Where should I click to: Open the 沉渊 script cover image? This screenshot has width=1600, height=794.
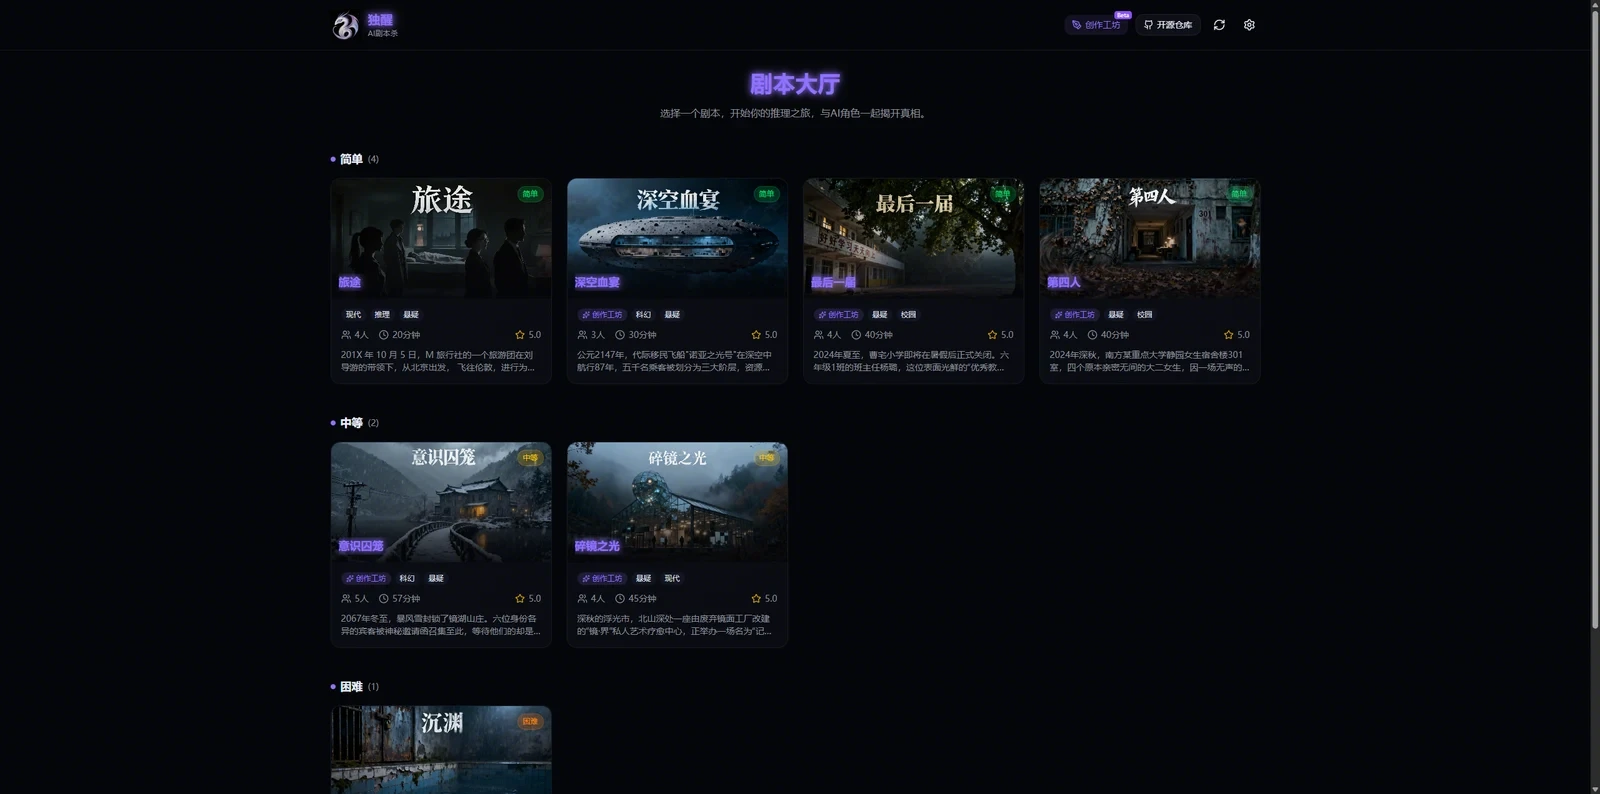tap(441, 750)
